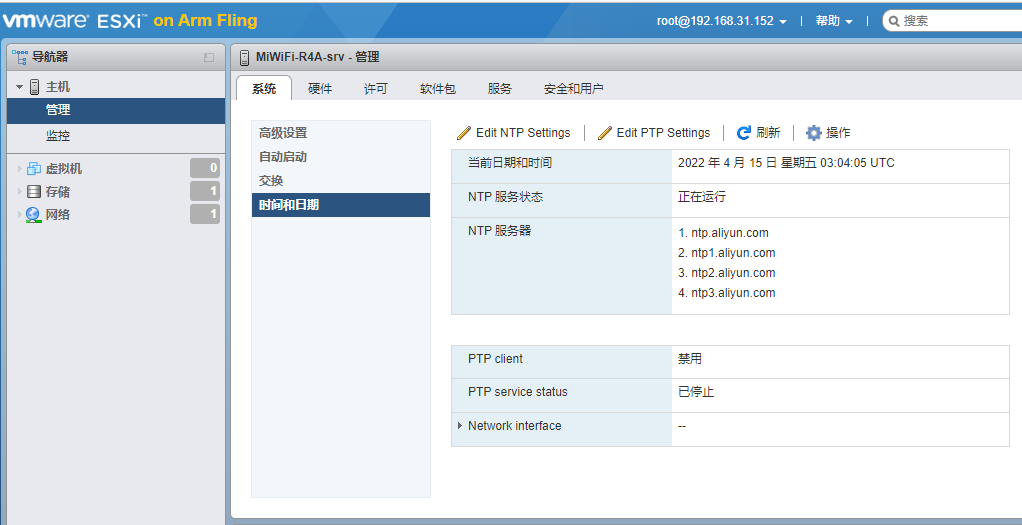Expand the Network interface row

pyautogui.click(x=459, y=426)
